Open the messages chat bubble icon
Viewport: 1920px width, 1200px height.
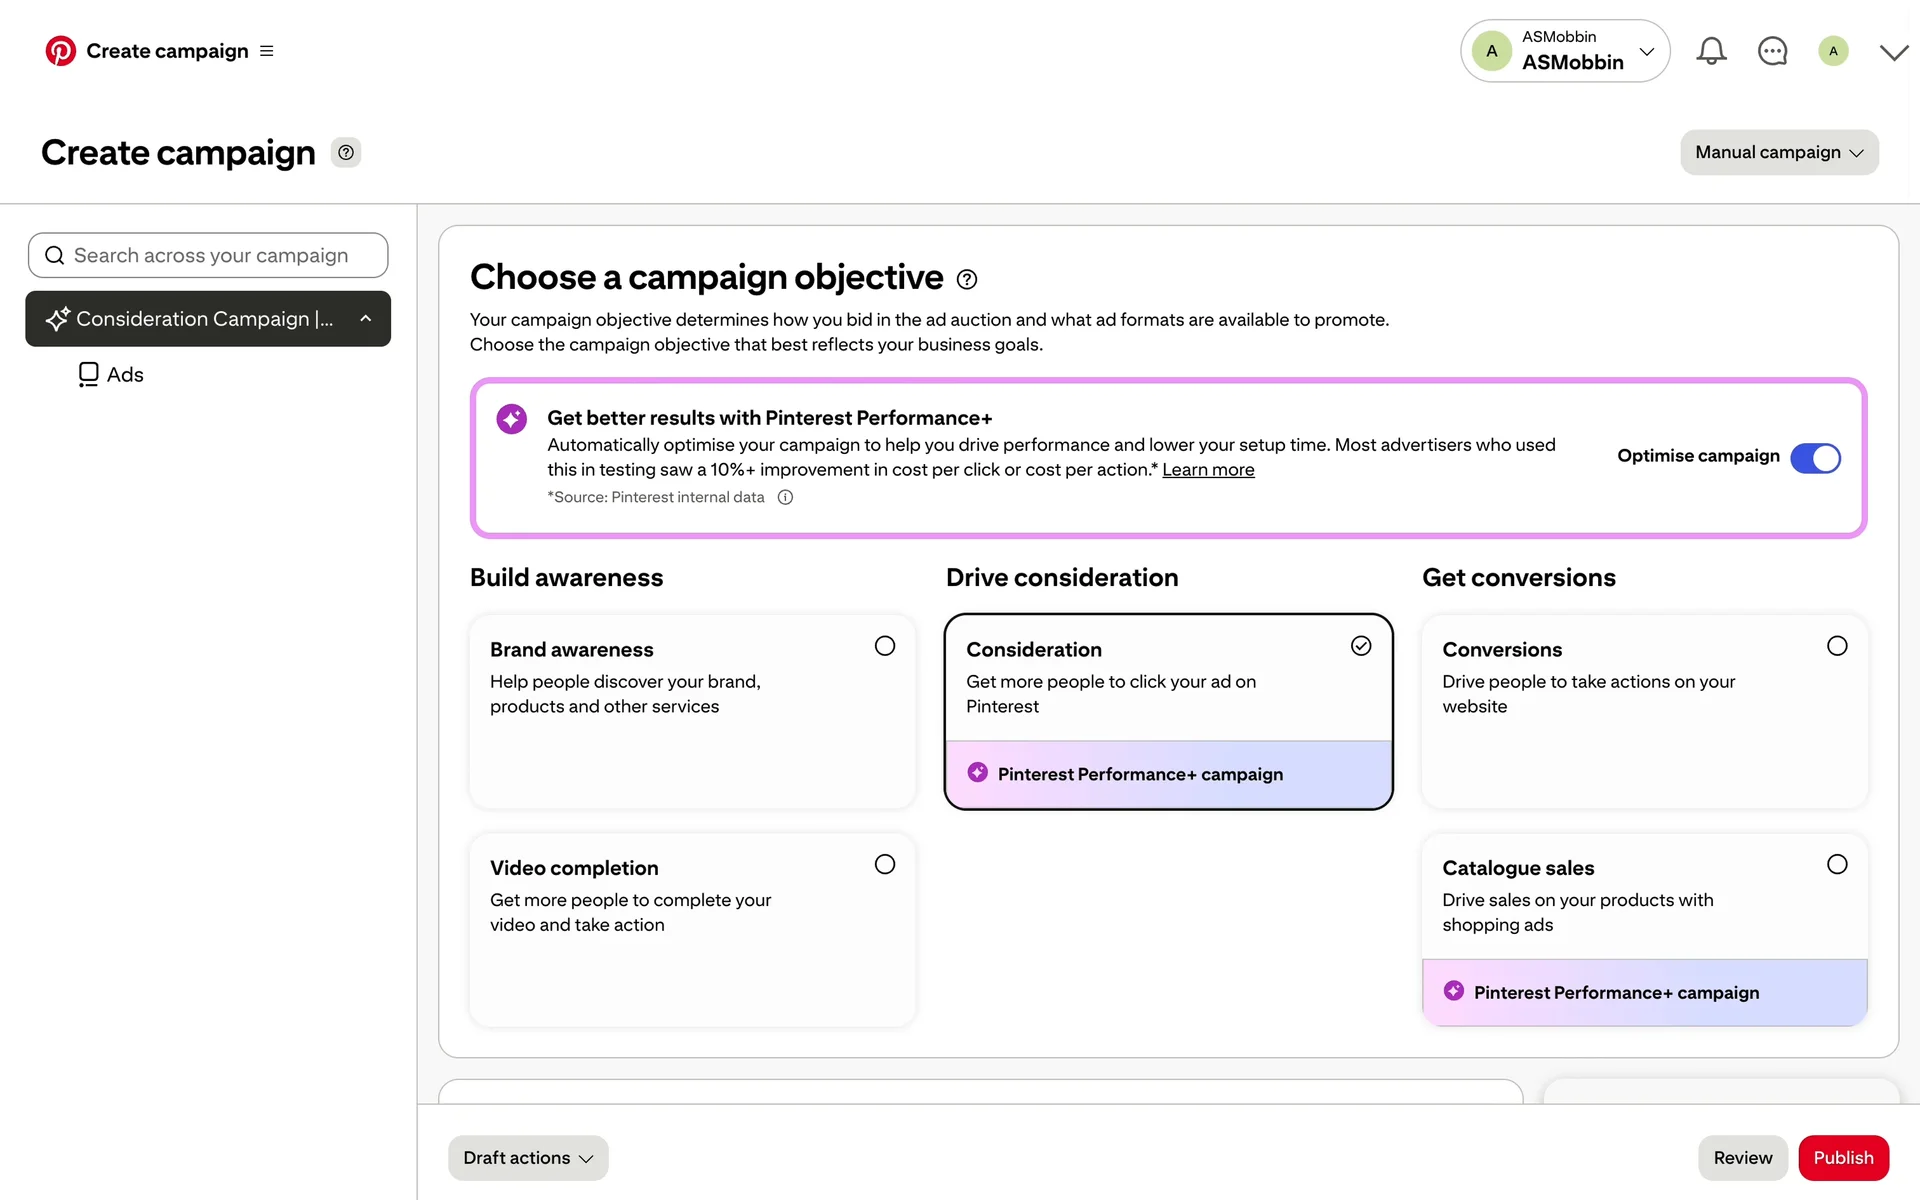1772,51
